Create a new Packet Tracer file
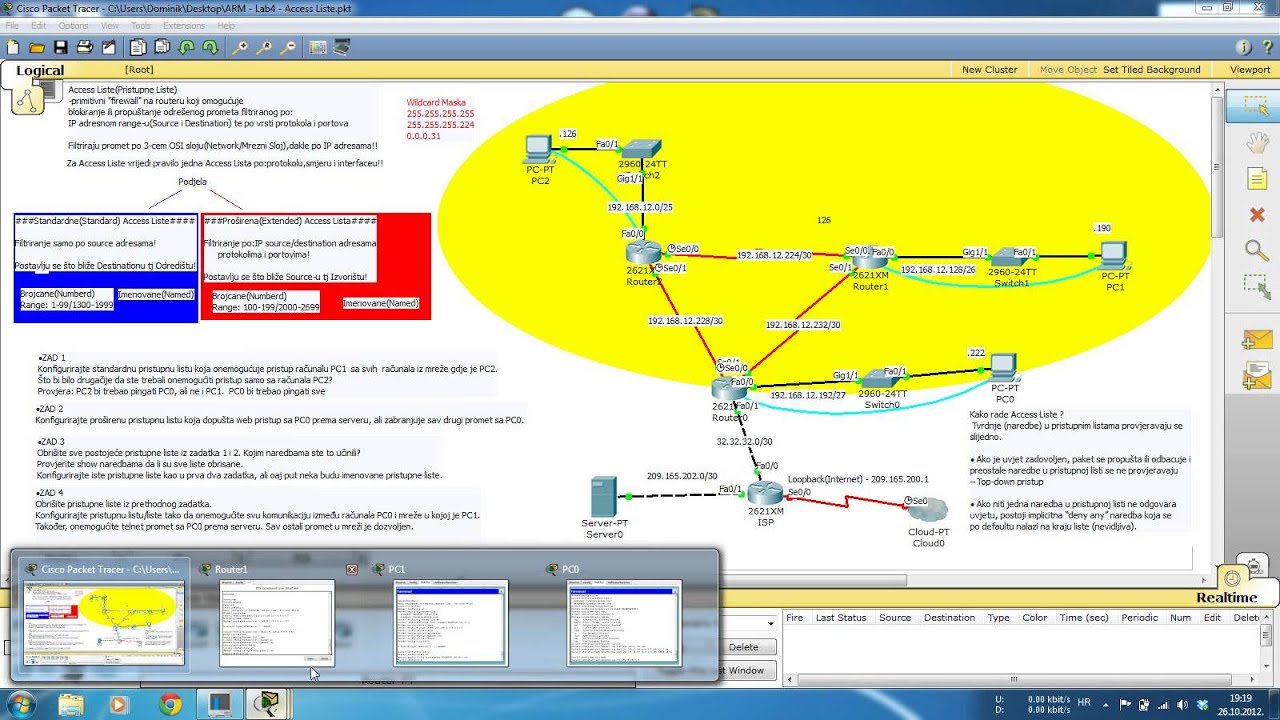This screenshot has height=720, width=1280. point(13,47)
